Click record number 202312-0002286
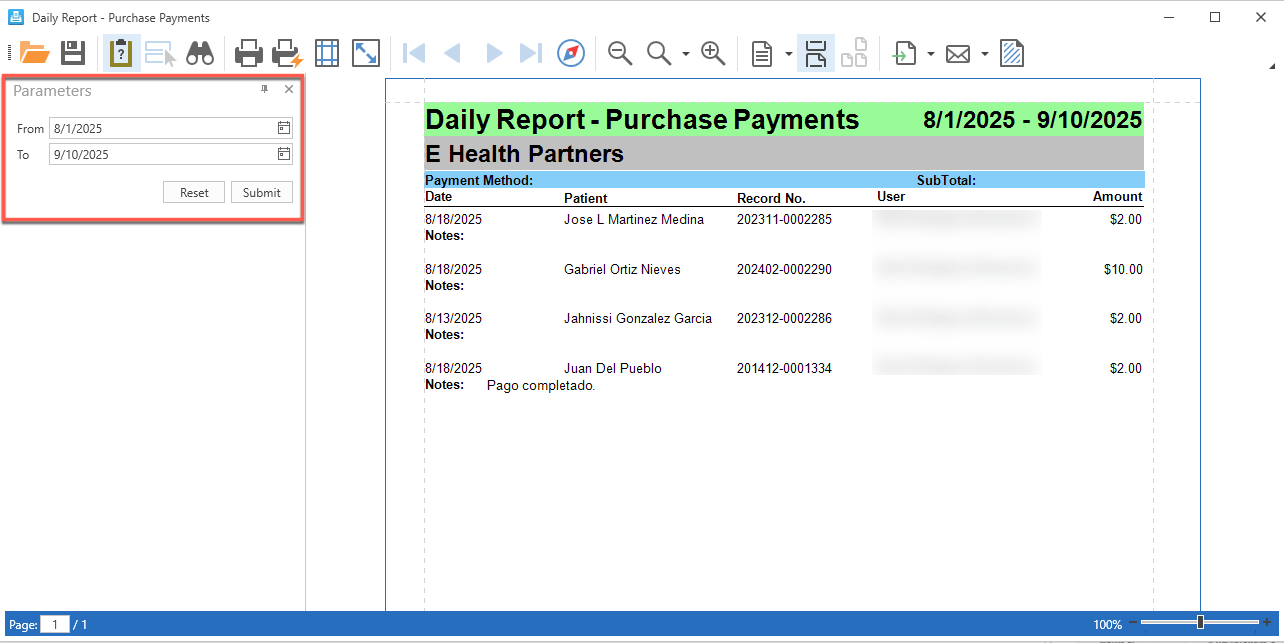1284x643 pixels. pos(784,318)
